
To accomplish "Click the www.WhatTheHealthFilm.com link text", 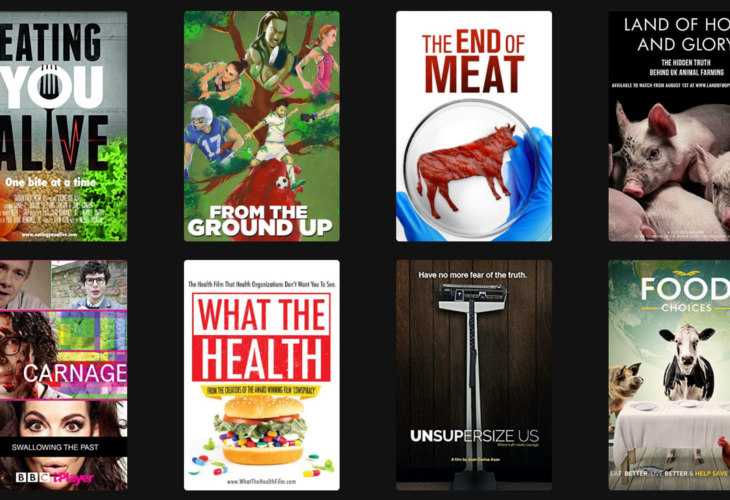I will (261, 481).
